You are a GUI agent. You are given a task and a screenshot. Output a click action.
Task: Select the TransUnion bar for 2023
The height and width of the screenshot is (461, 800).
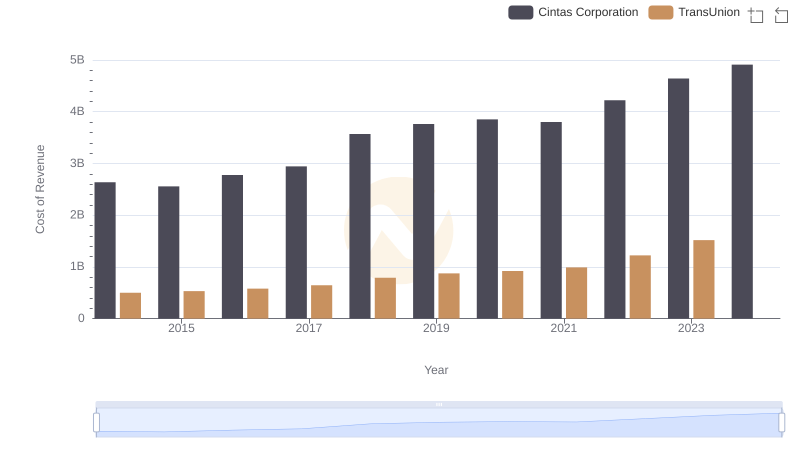704,279
